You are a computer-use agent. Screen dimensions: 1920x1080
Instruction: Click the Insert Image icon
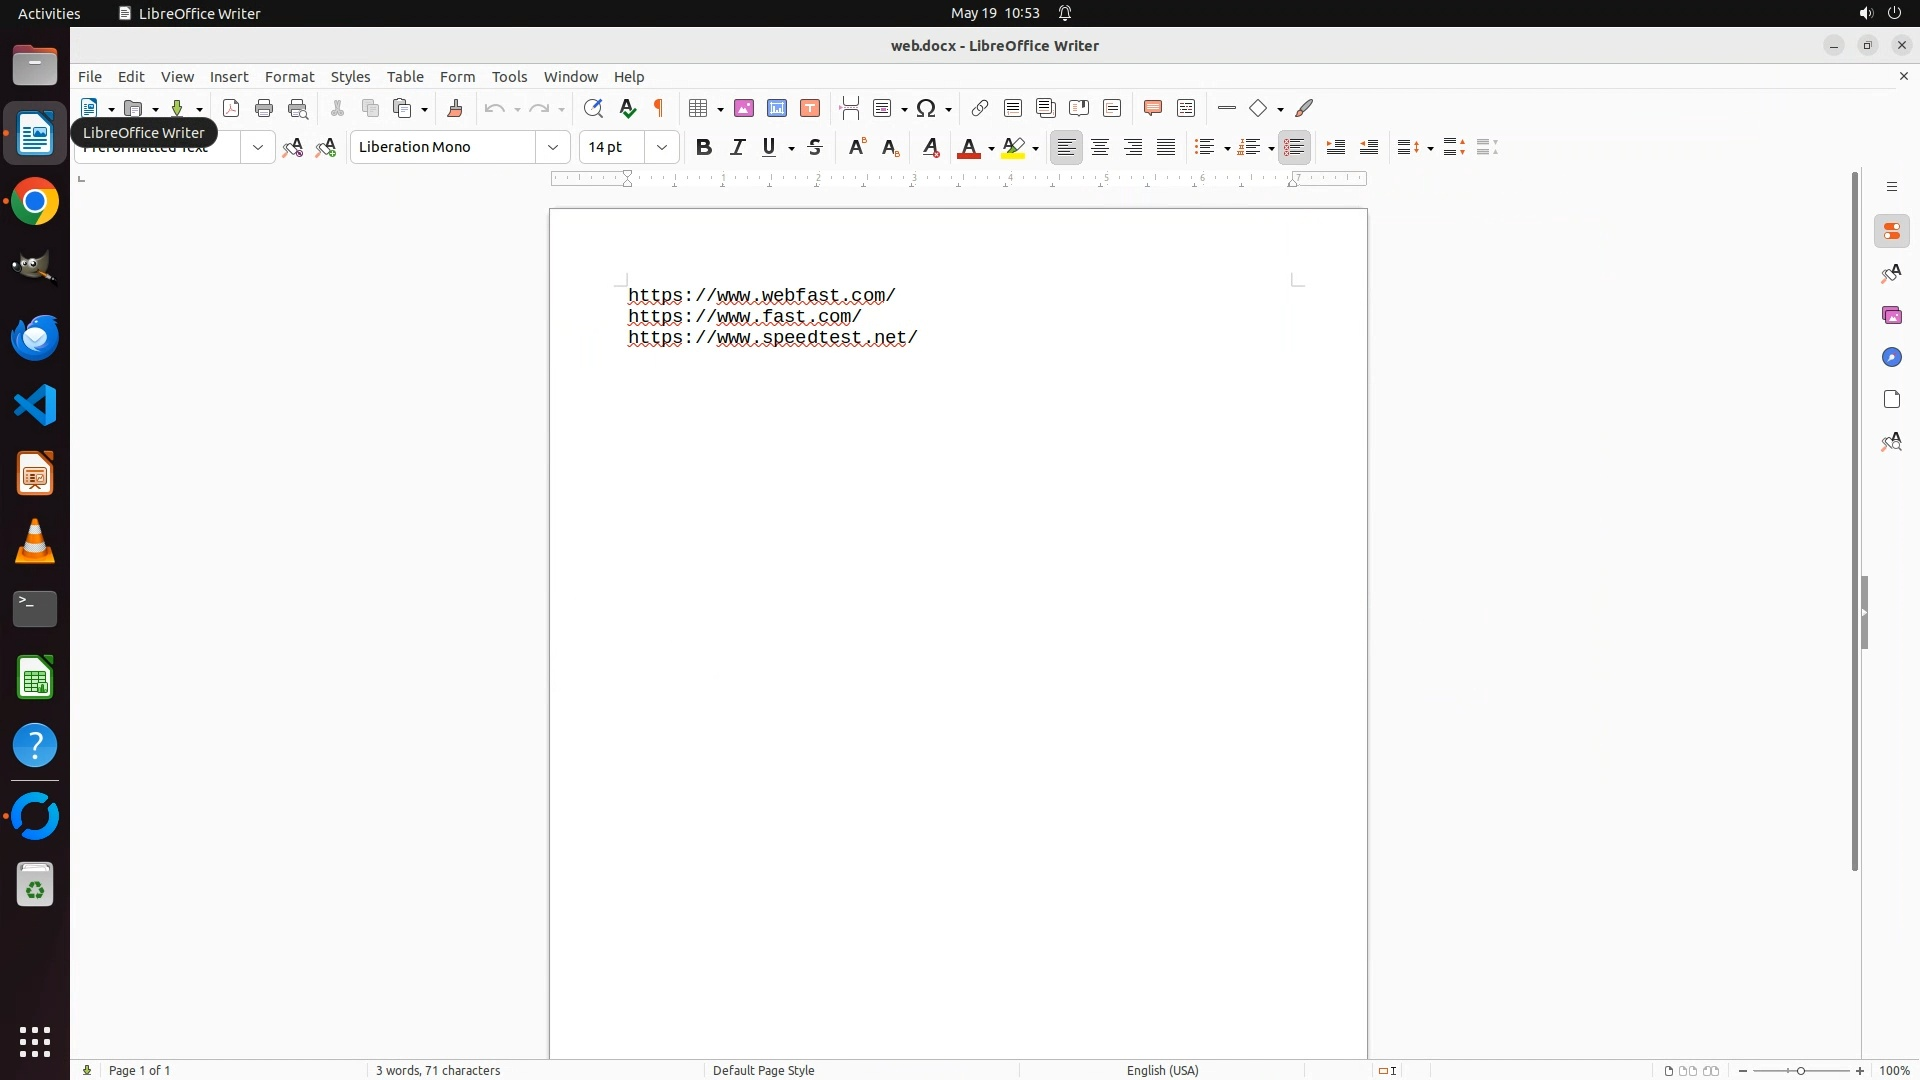point(744,108)
